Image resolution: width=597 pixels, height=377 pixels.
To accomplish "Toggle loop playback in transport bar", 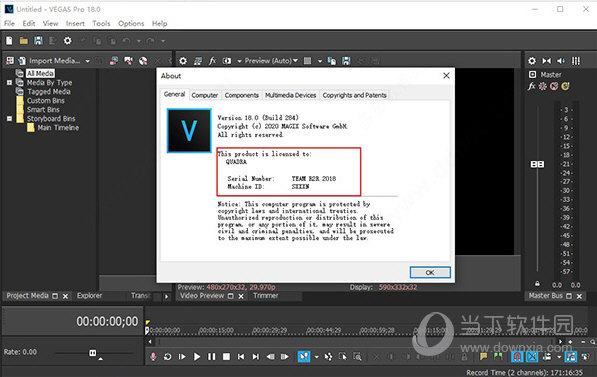I will (168, 357).
